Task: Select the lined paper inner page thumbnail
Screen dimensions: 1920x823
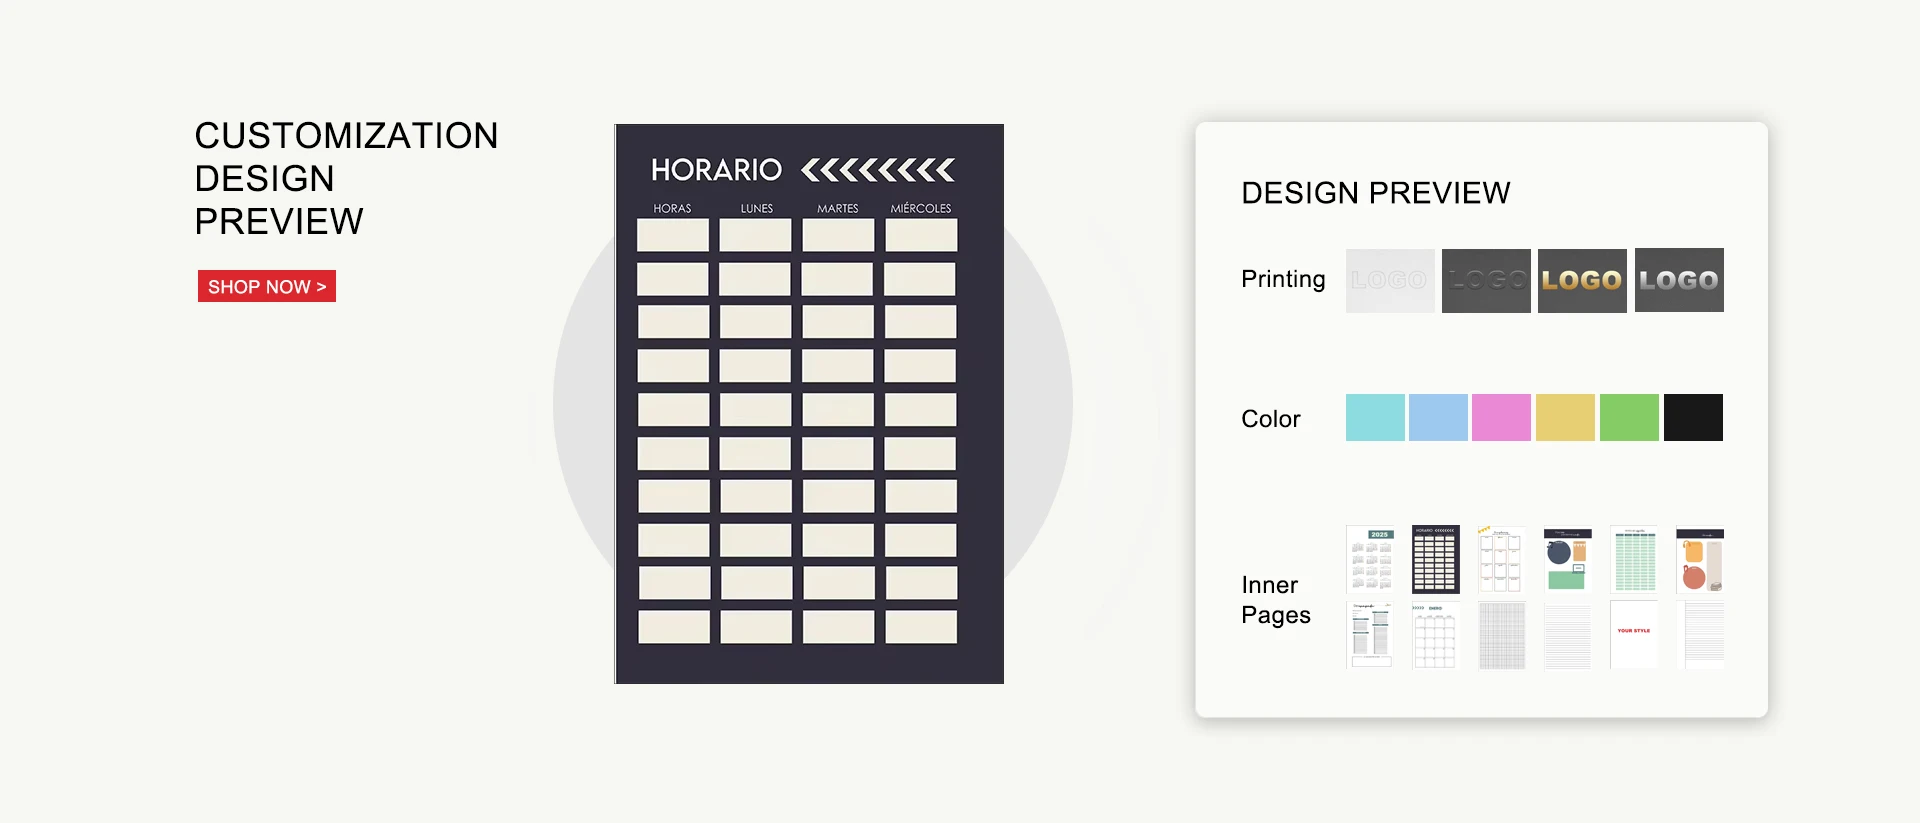Action: tap(1567, 636)
